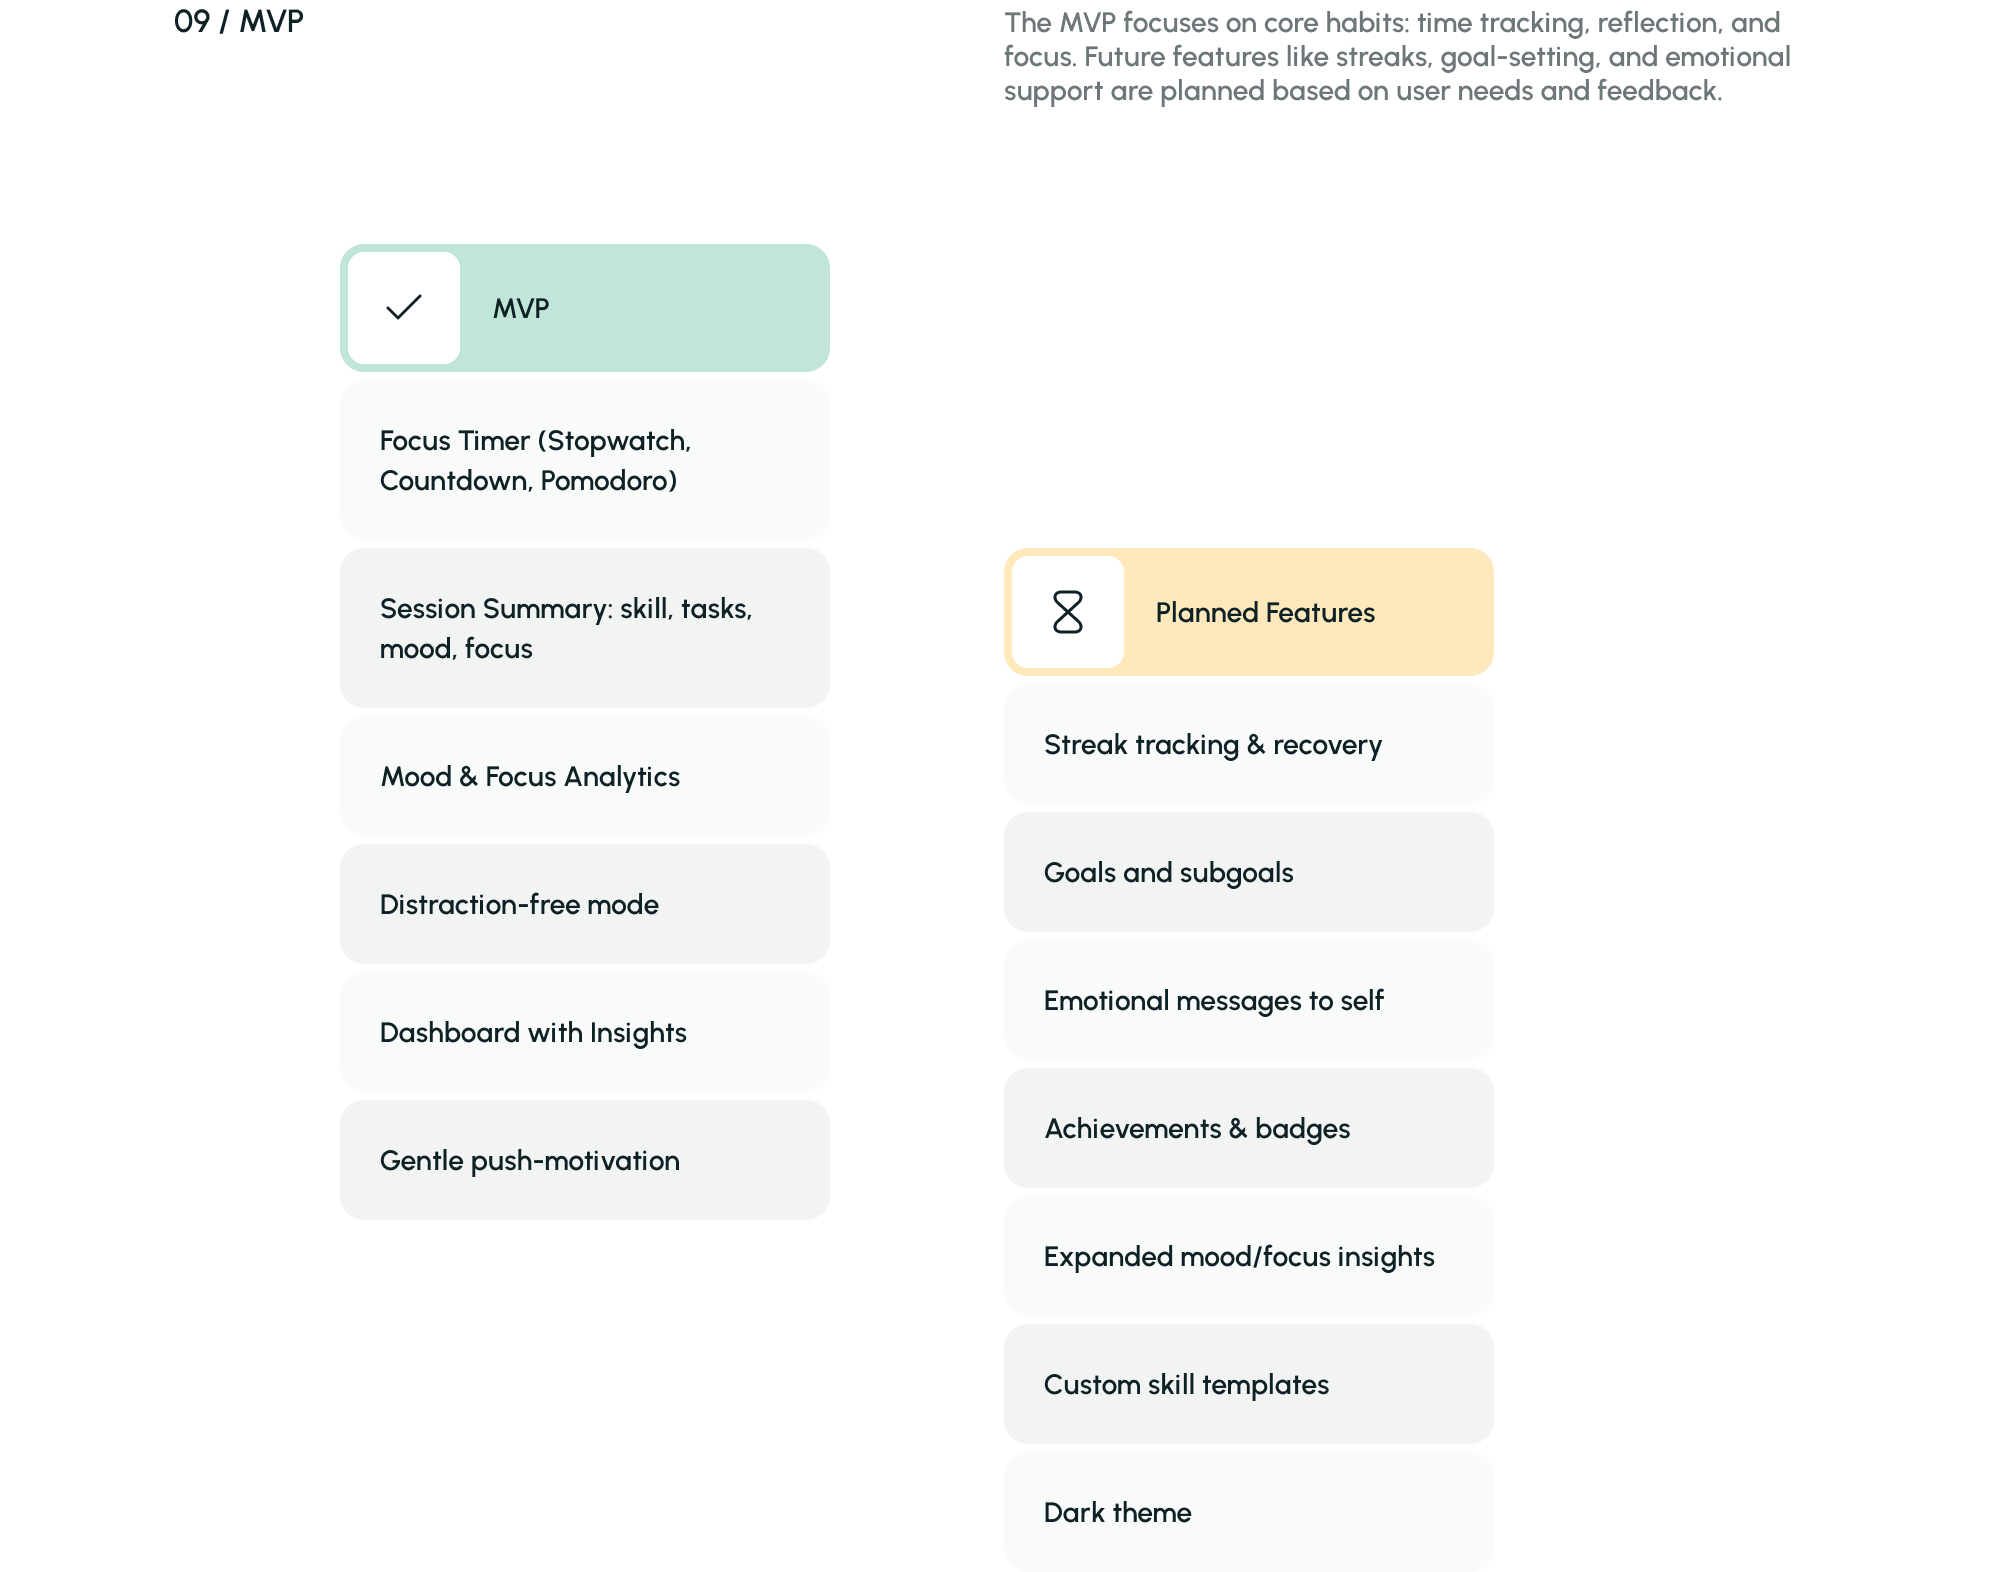
Task: Click the MVP description paragraph text
Action: coord(1396,57)
